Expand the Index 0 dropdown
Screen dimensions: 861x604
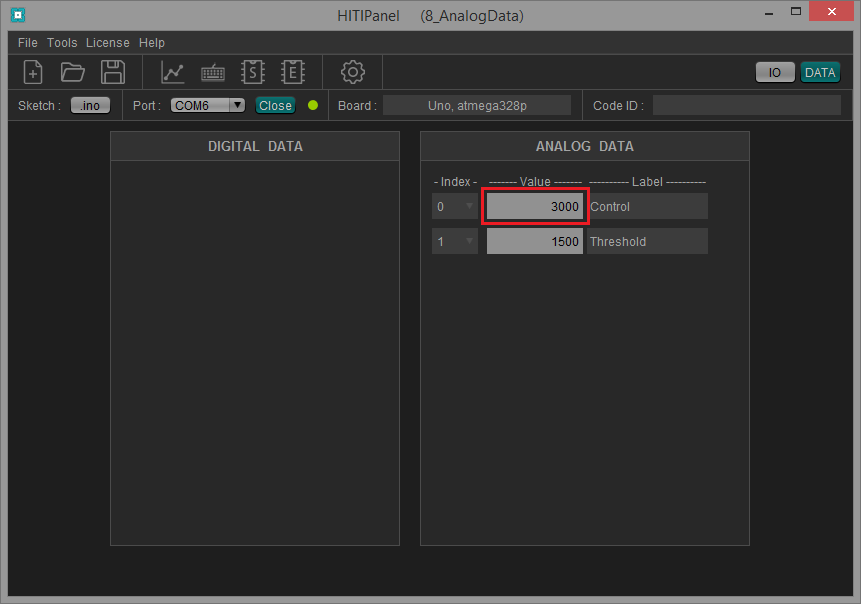(x=455, y=206)
